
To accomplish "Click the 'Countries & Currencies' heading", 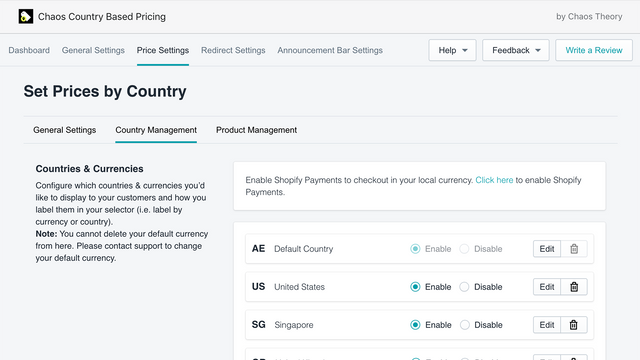I will 89,169.
